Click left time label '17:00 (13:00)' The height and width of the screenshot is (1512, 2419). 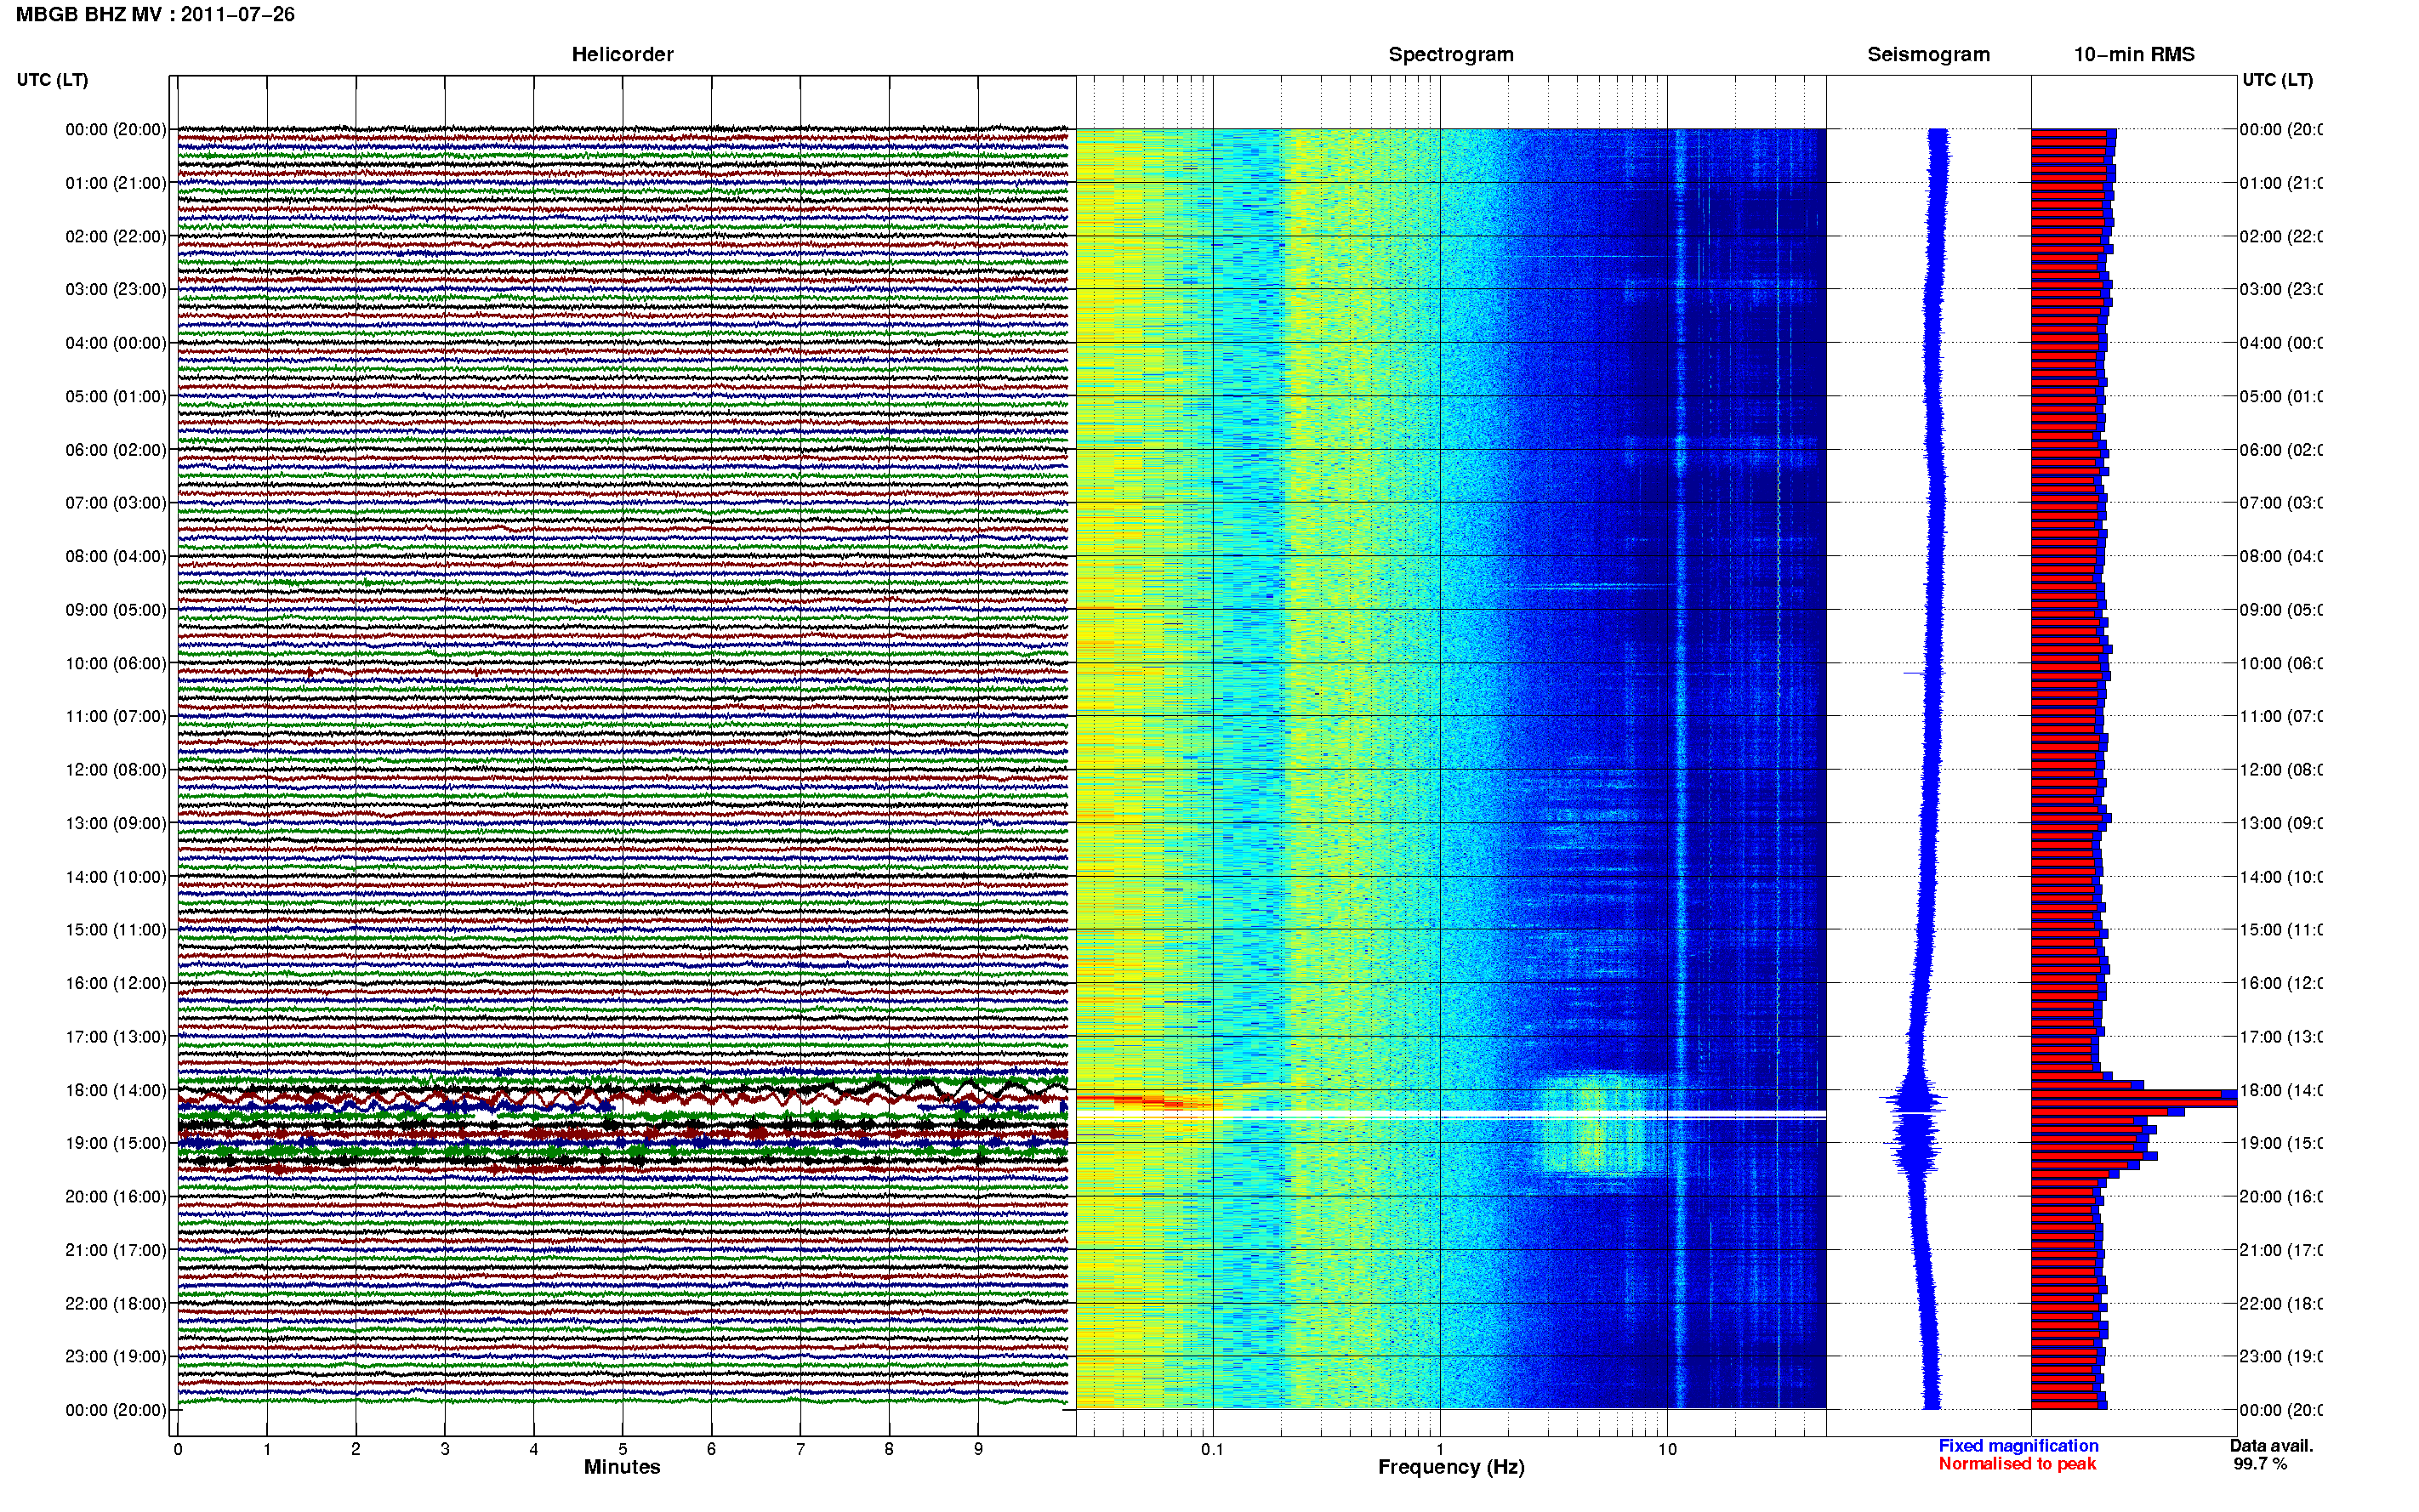click(x=116, y=1037)
